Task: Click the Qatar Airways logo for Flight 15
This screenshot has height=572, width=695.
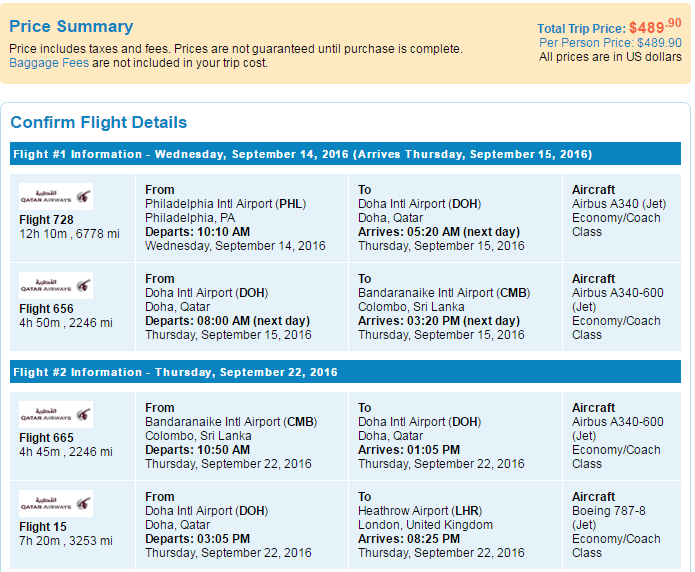Action: coord(56,503)
